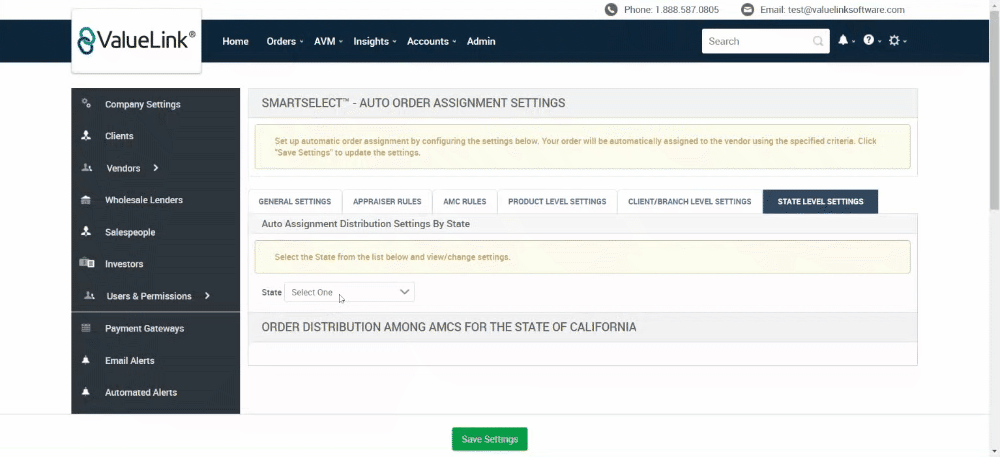
Task: Expand the Vendors submenu arrow
Action: (156, 168)
